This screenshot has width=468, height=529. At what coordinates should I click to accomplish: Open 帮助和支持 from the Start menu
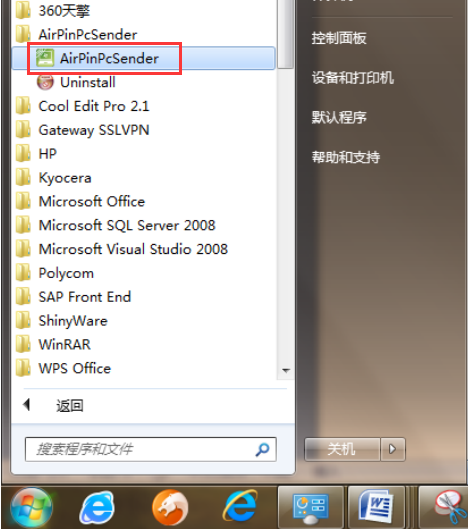click(x=346, y=157)
